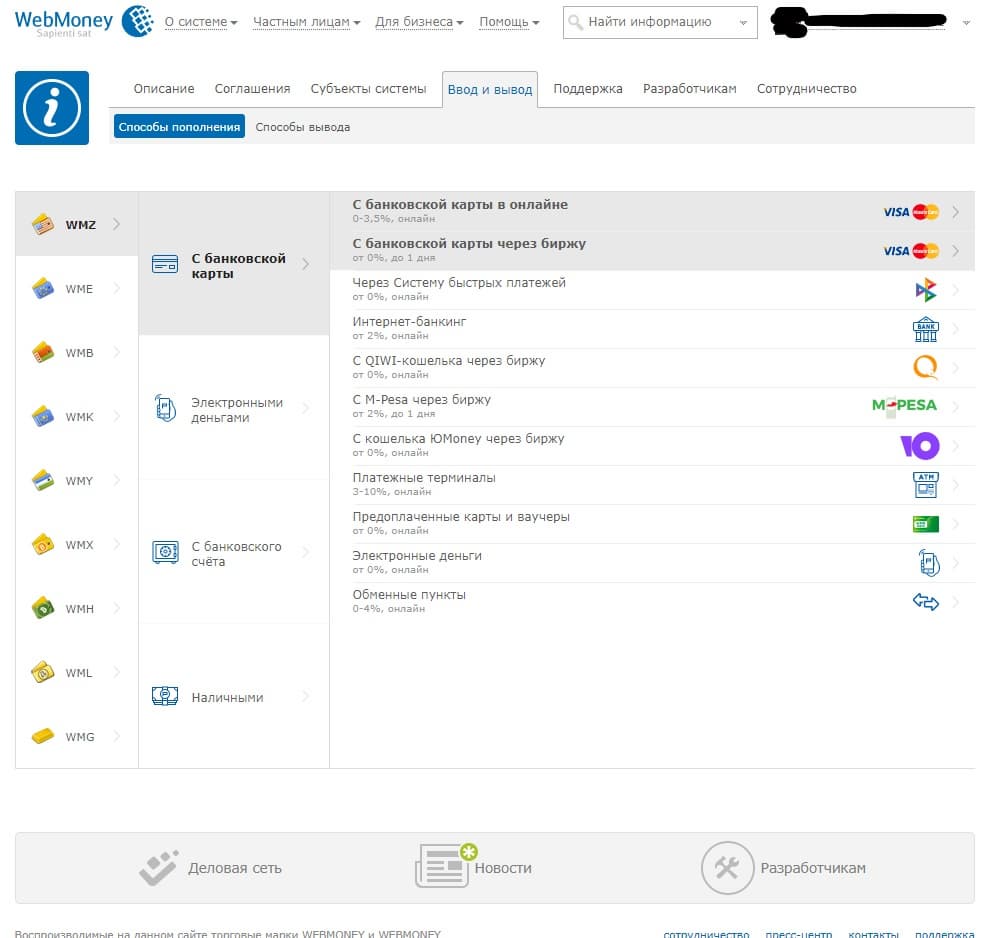The image size is (988, 938).
Task: Open the Разработчикам tab in top navigation
Action: pyautogui.click(x=689, y=89)
